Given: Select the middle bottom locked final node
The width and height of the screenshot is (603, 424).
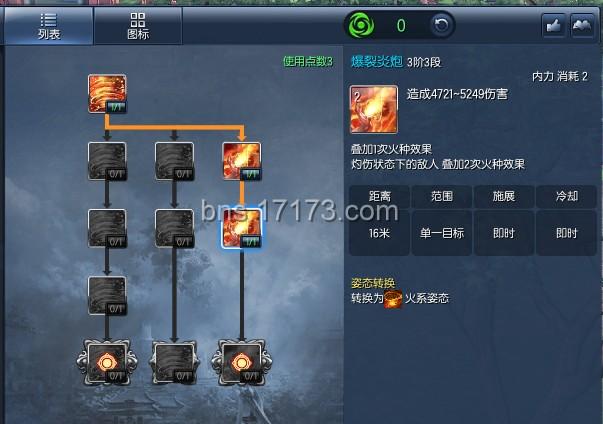Looking at the screenshot, I should pyautogui.click(x=174, y=362).
